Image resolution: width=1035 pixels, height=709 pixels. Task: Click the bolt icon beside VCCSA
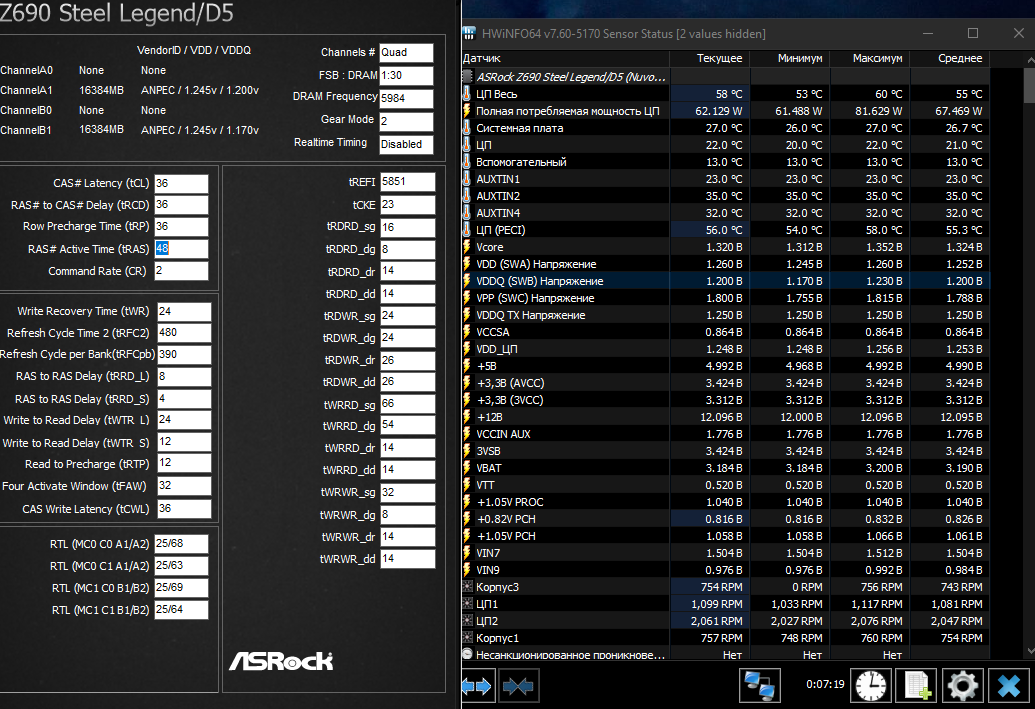coord(467,332)
